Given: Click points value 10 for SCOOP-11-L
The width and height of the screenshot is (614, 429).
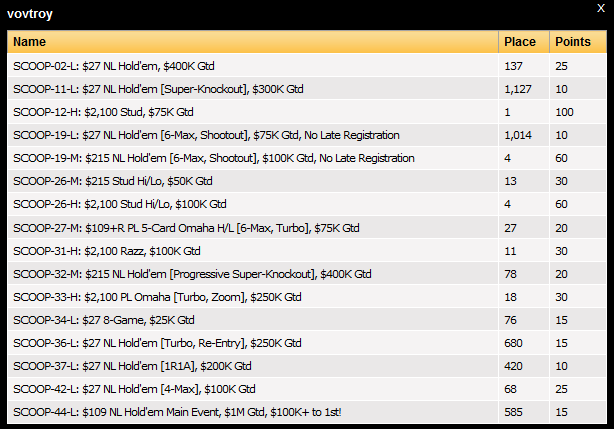Looking at the screenshot, I should click(562, 89).
